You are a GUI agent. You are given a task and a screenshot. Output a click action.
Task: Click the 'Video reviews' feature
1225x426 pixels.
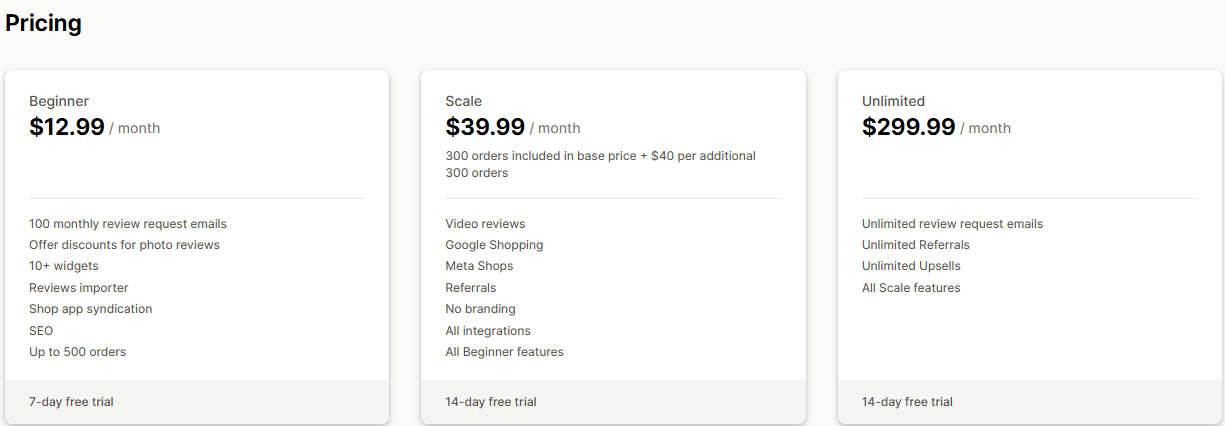click(485, 224)
